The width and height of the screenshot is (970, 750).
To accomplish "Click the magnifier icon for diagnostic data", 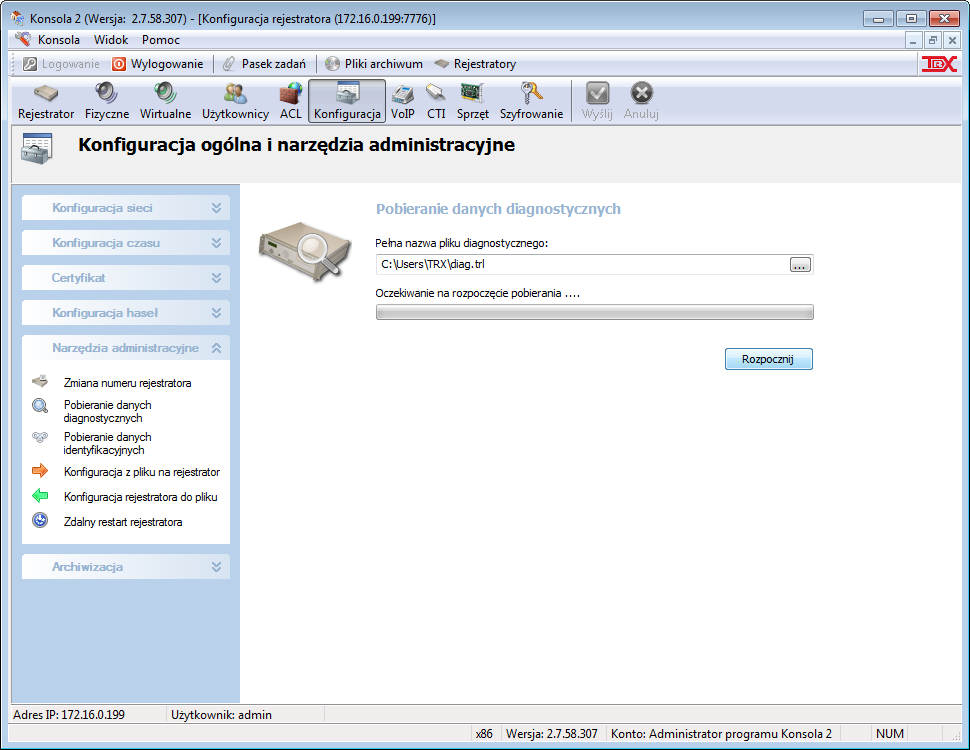I will point(40,406).
